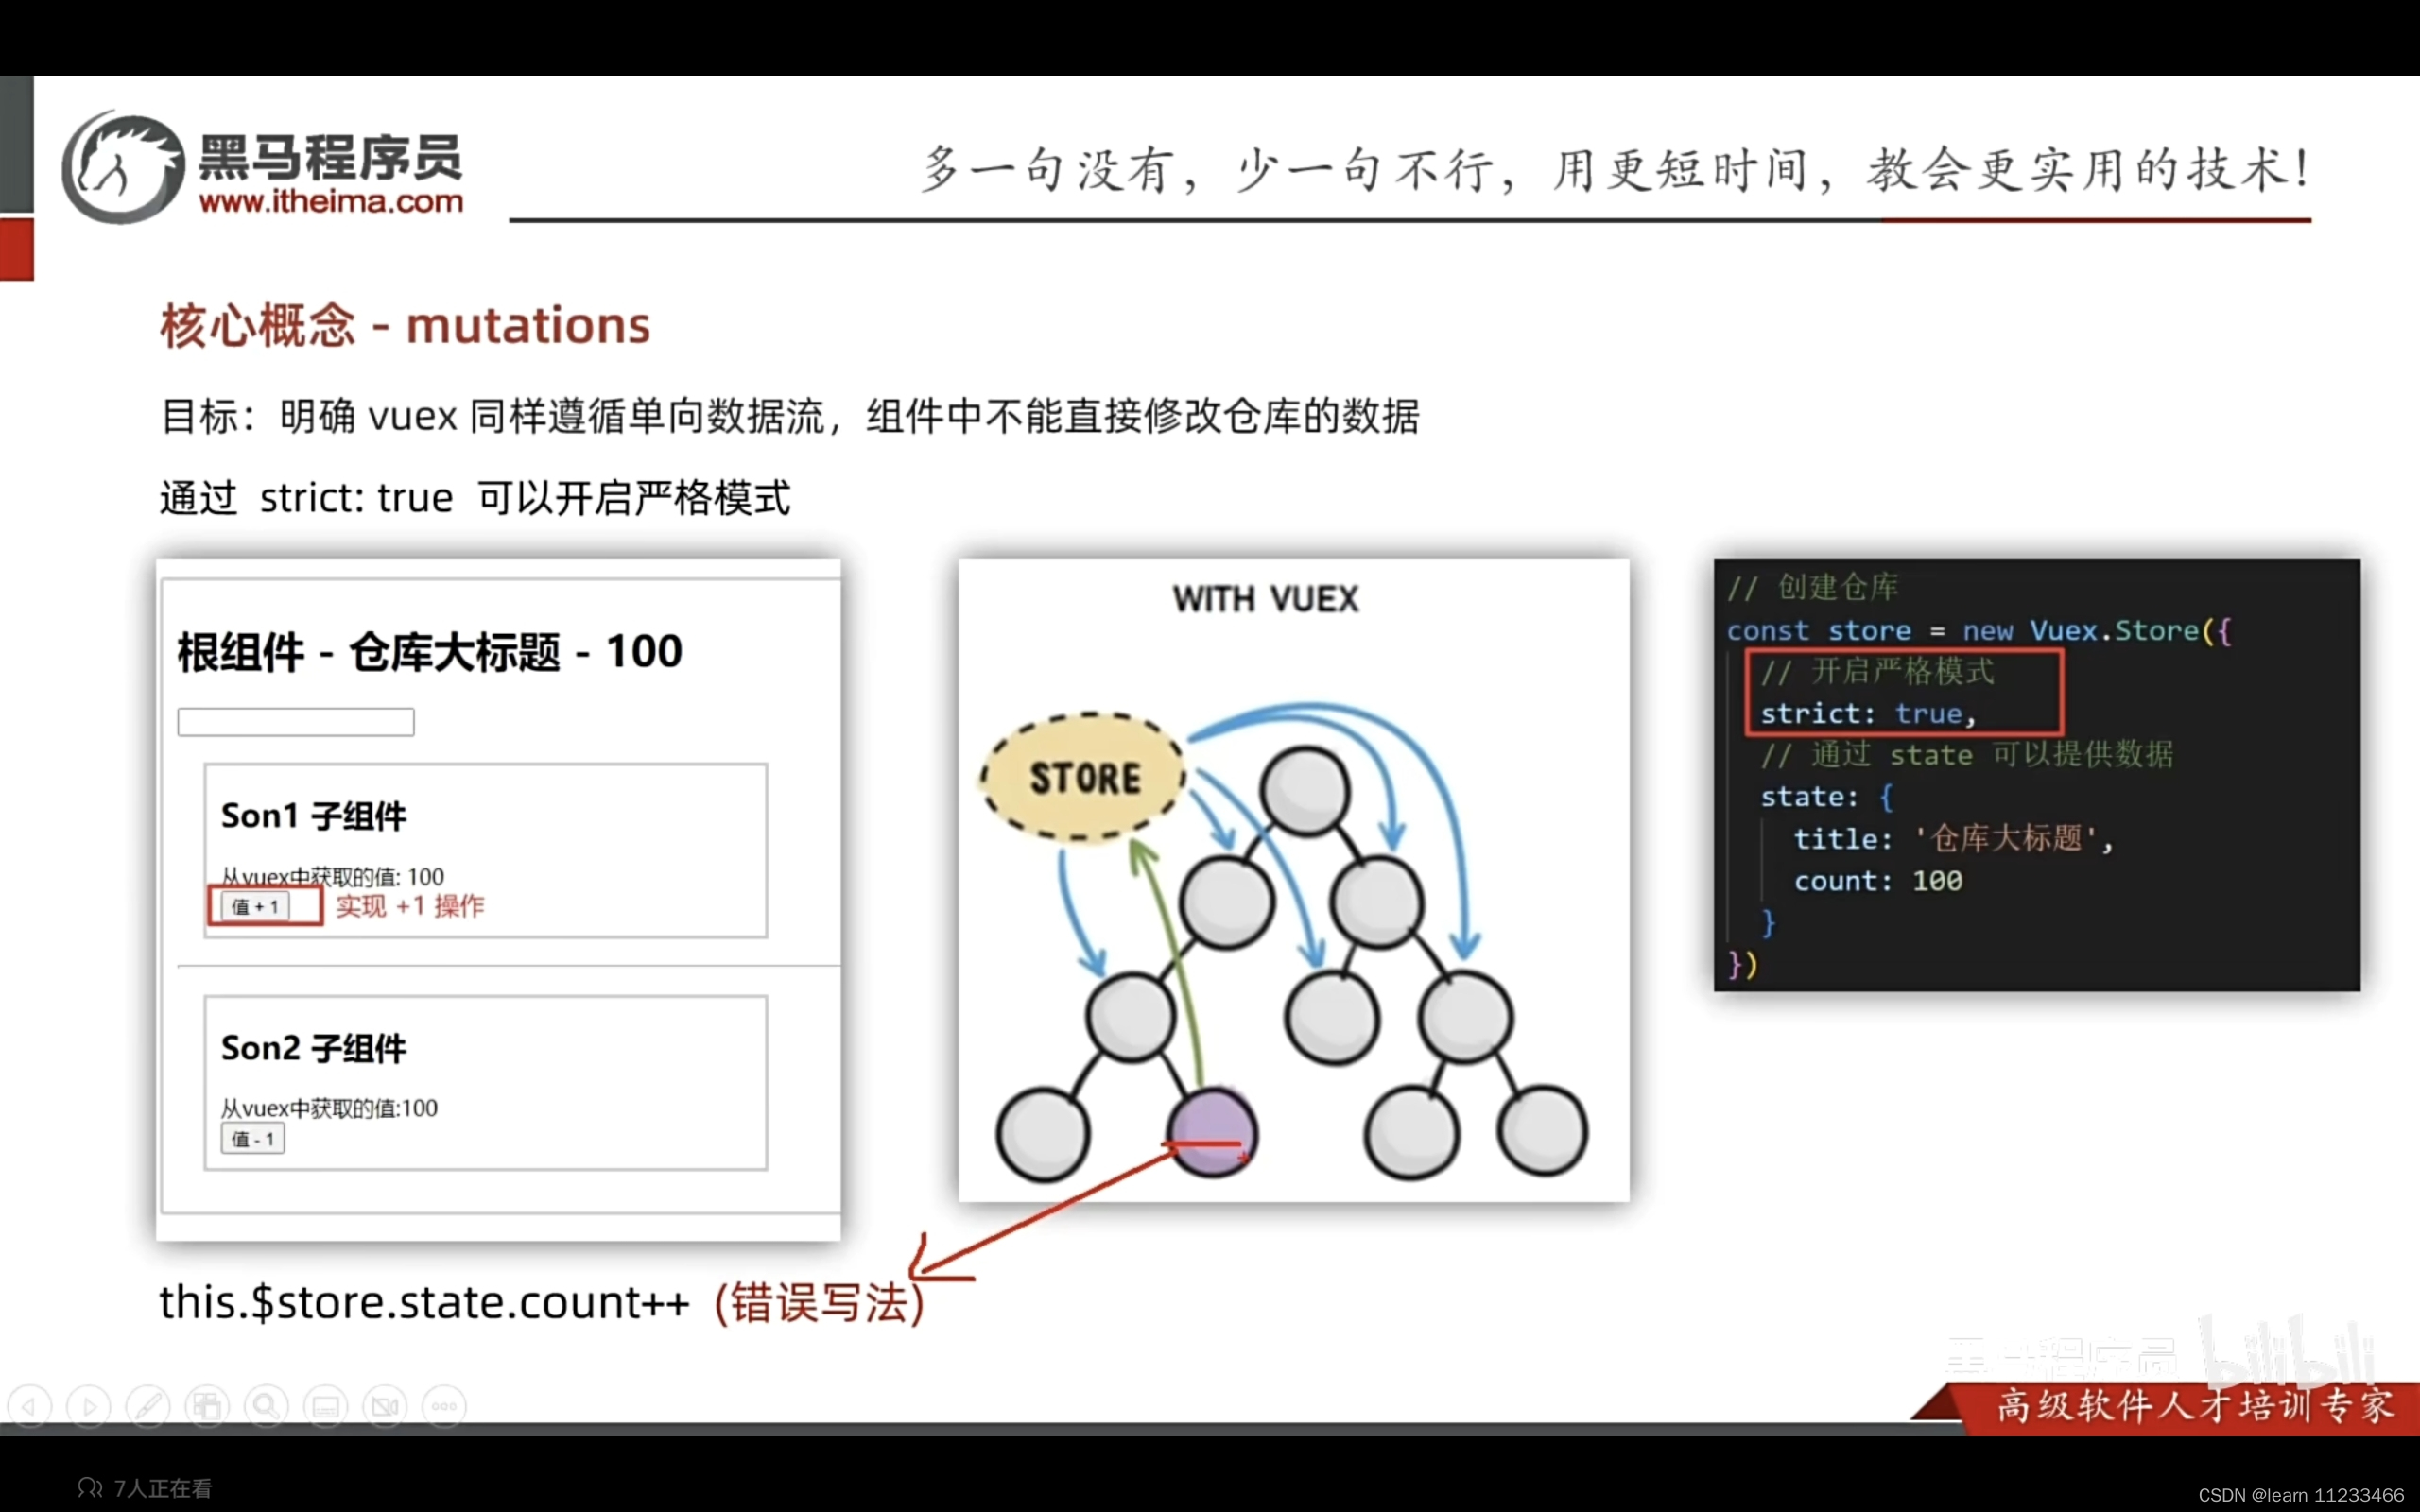
Task: Toggle the camera-off icon in slideshow toolbar
Action: (x=385, y=1407)
